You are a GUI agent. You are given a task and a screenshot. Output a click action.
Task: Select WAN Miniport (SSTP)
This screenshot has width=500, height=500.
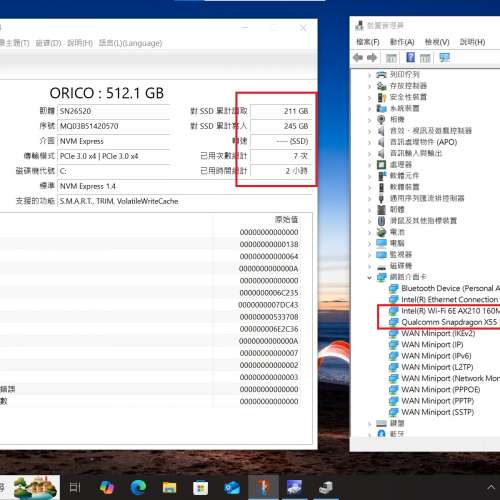[437, 412]
